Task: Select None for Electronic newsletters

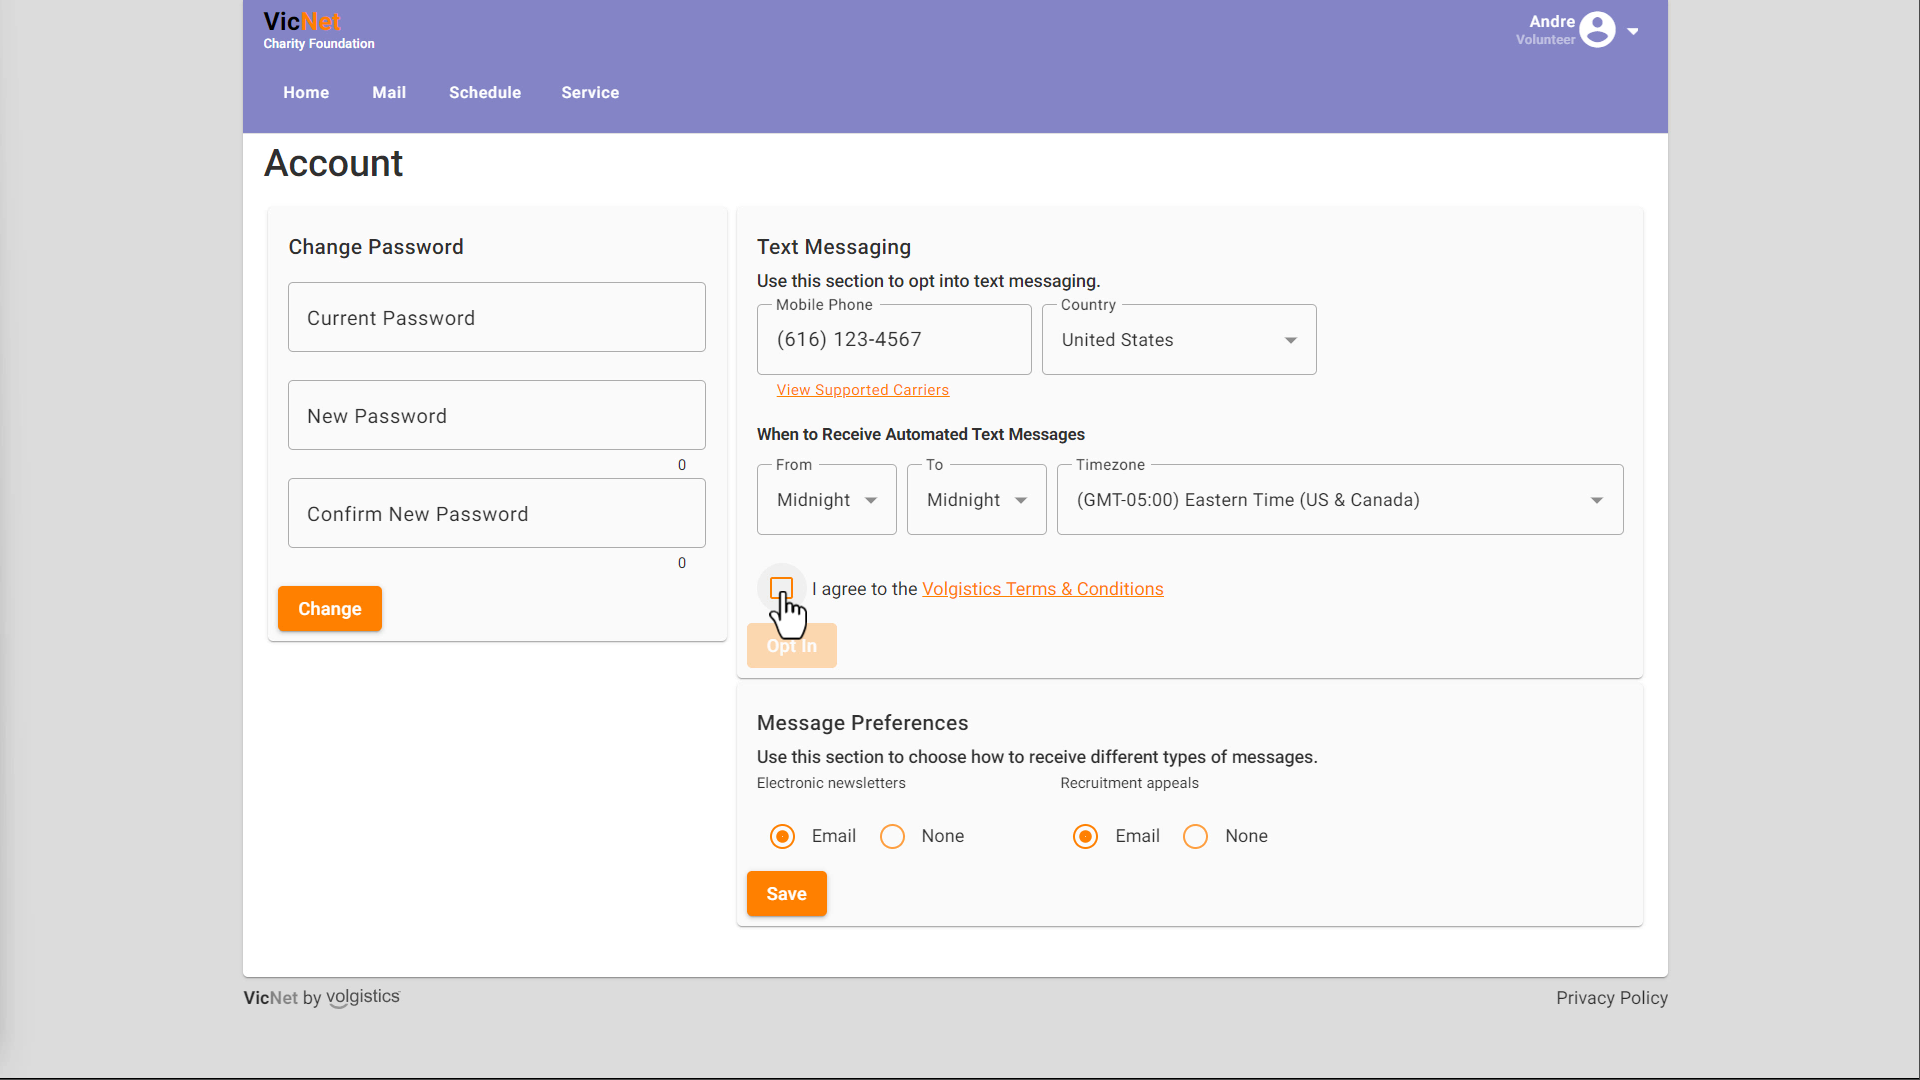Action: click(x=892, y=836)
